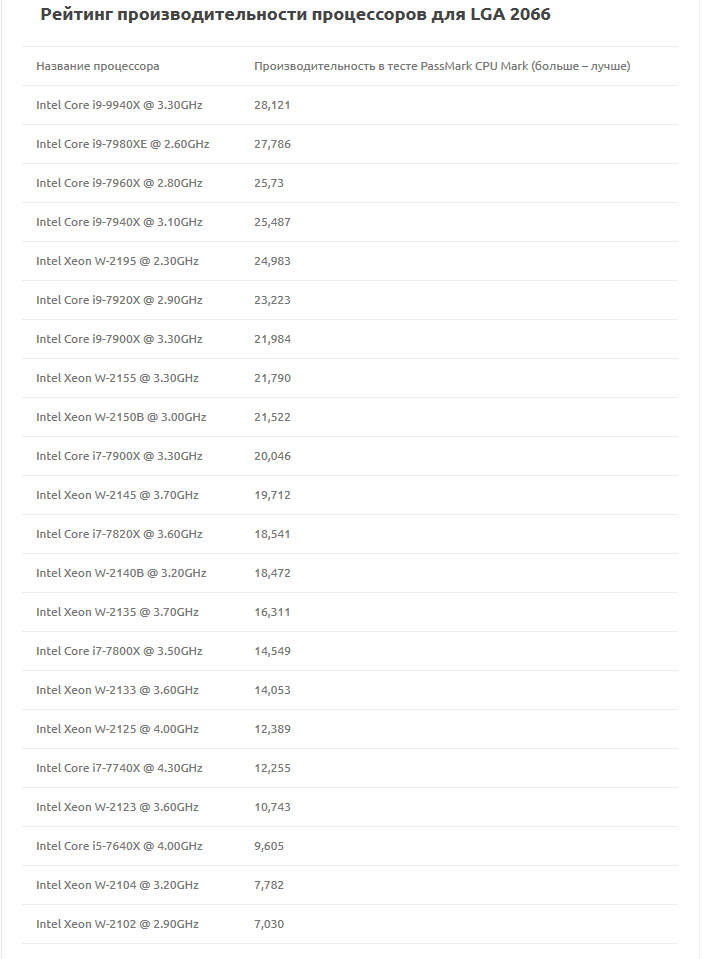Select Intel Core i9-7940X @ 3.10GHz
703x959 pixels.
pyautogui.click(x=119, y=222)
